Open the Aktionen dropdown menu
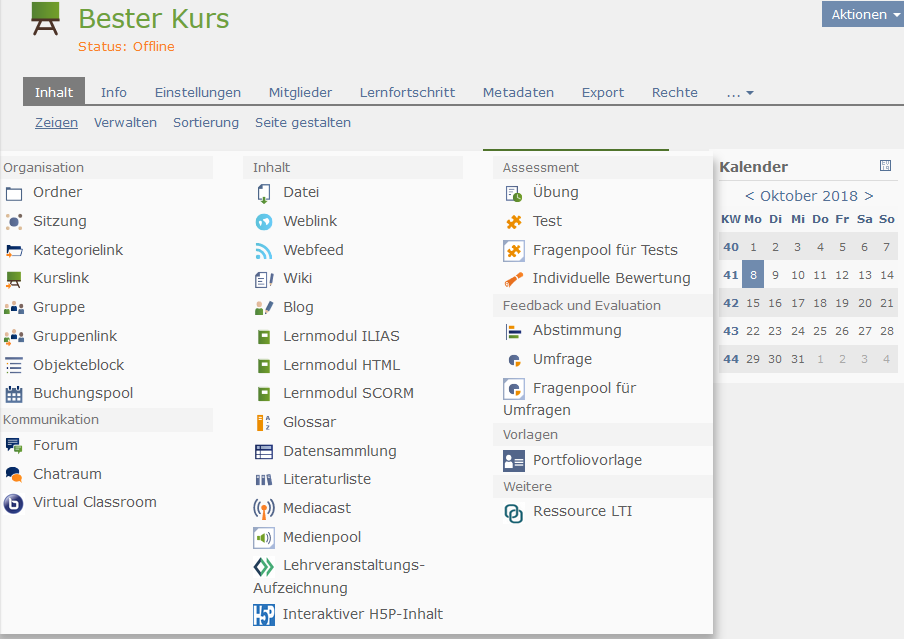Viewport: 904px width, 639px height. (x=862, y=14)
